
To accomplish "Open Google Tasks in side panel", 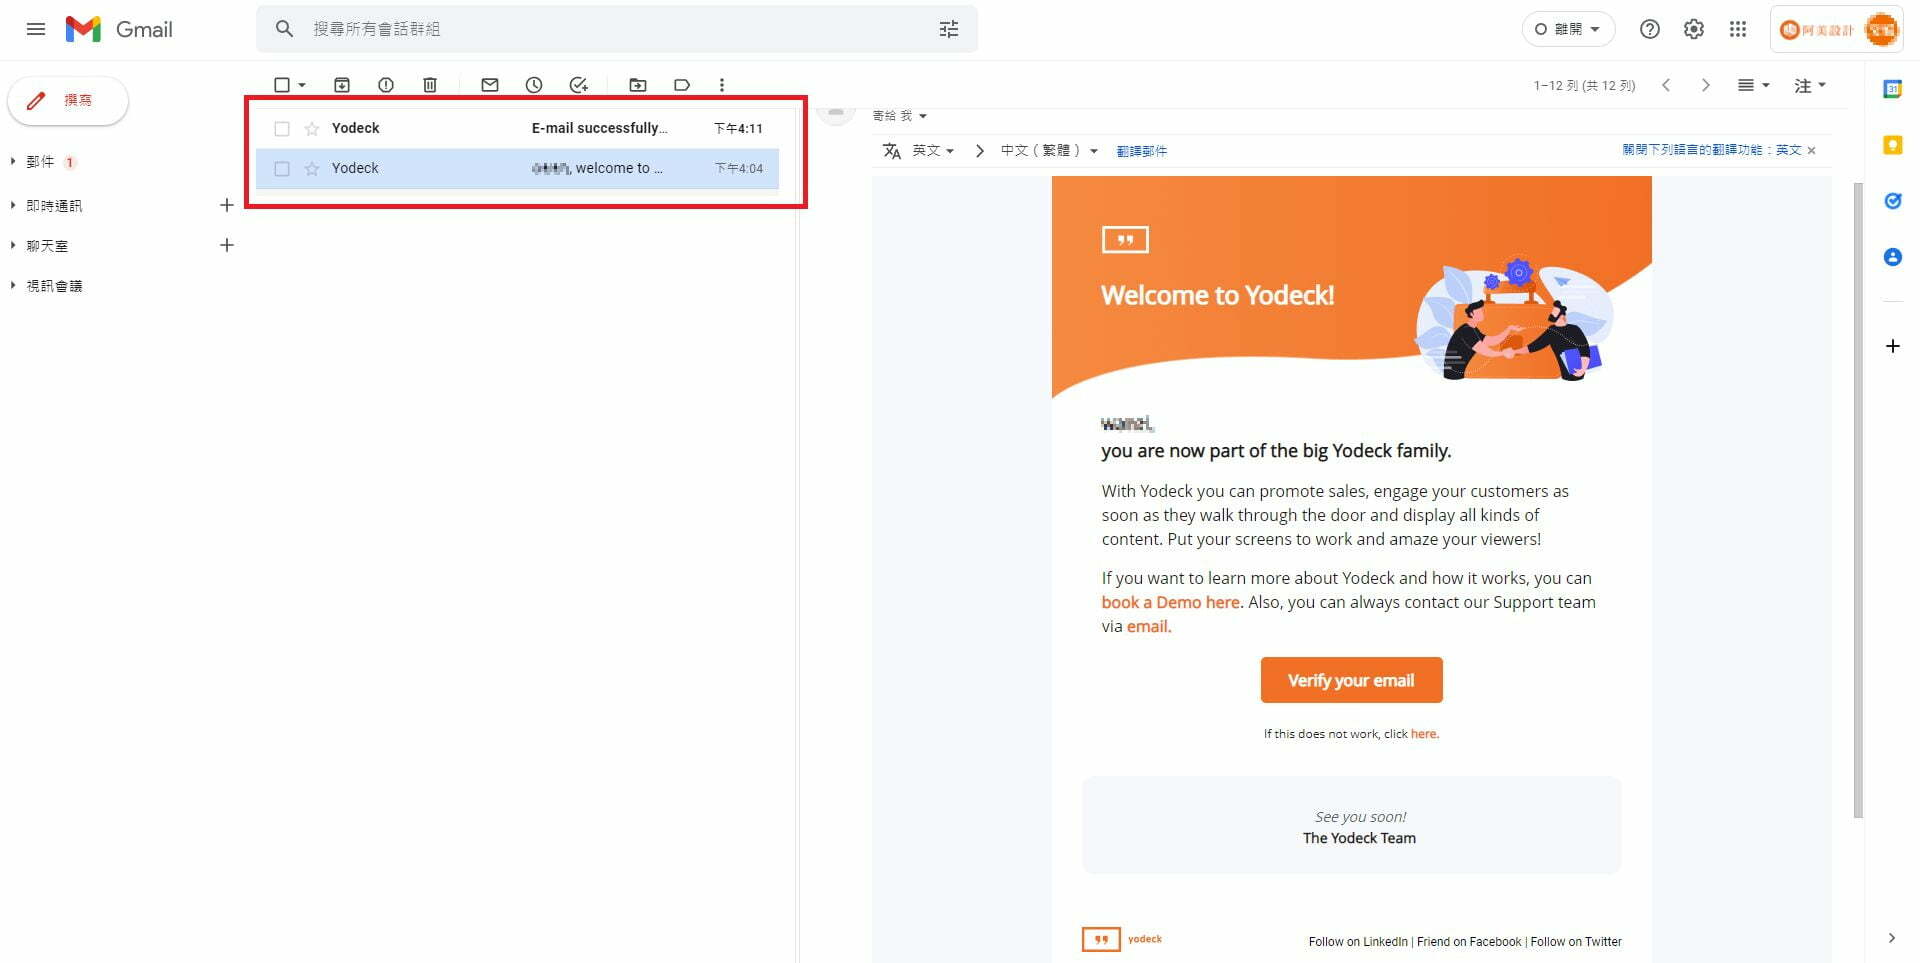I will click(1893, 201).
